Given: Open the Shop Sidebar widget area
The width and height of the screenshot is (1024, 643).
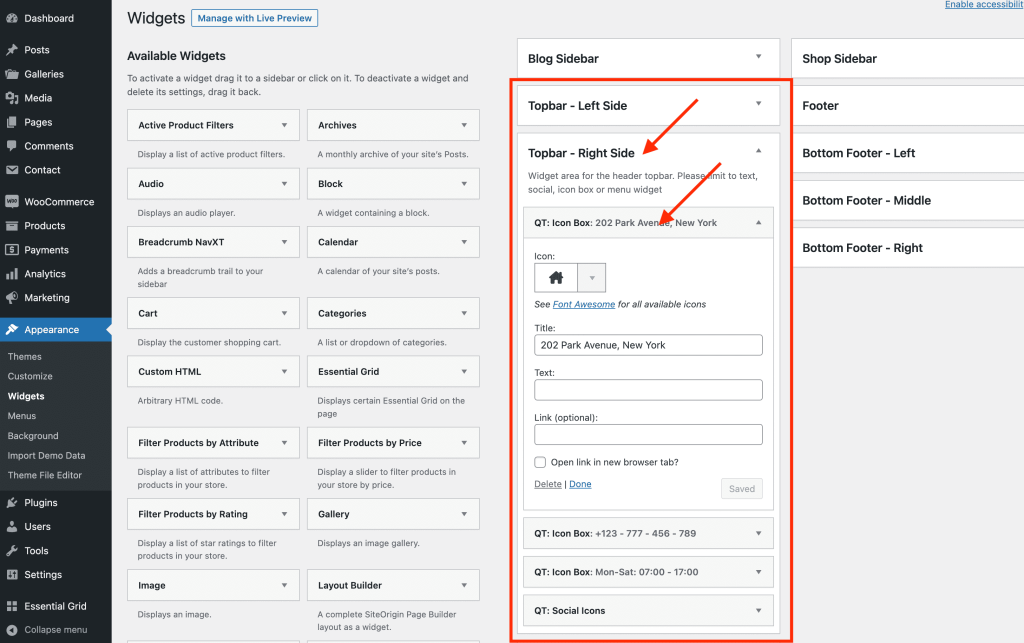Looking at the screenshot, I should [x=908, y=59].
